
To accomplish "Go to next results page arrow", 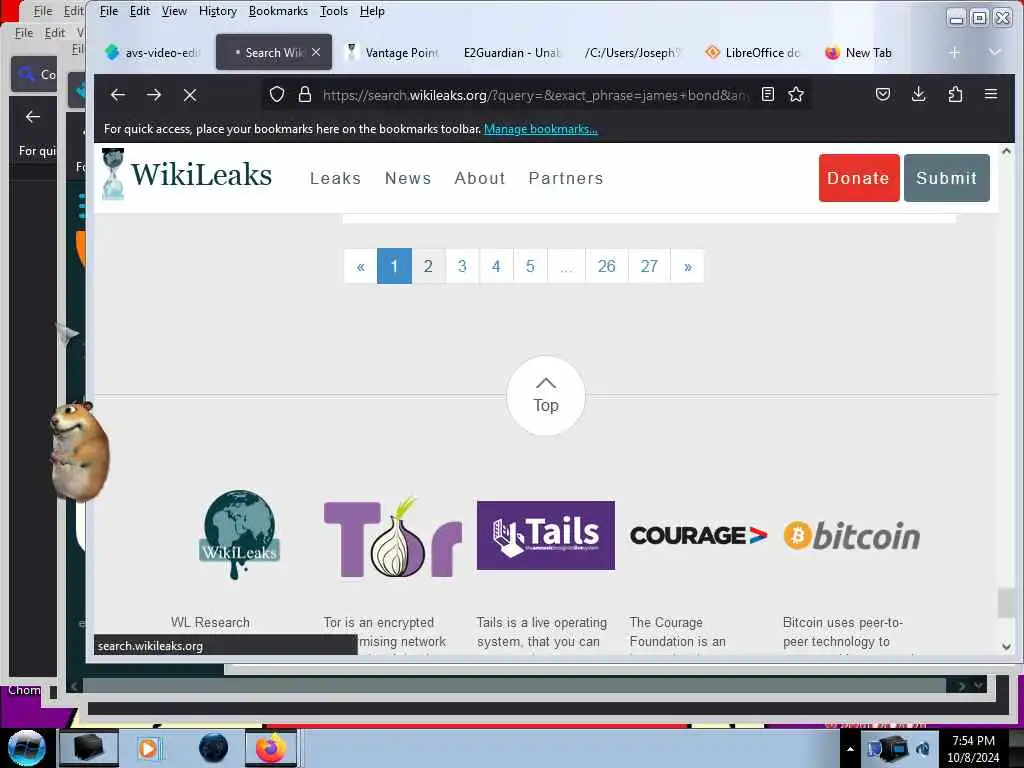I will (x=688, y=266).
